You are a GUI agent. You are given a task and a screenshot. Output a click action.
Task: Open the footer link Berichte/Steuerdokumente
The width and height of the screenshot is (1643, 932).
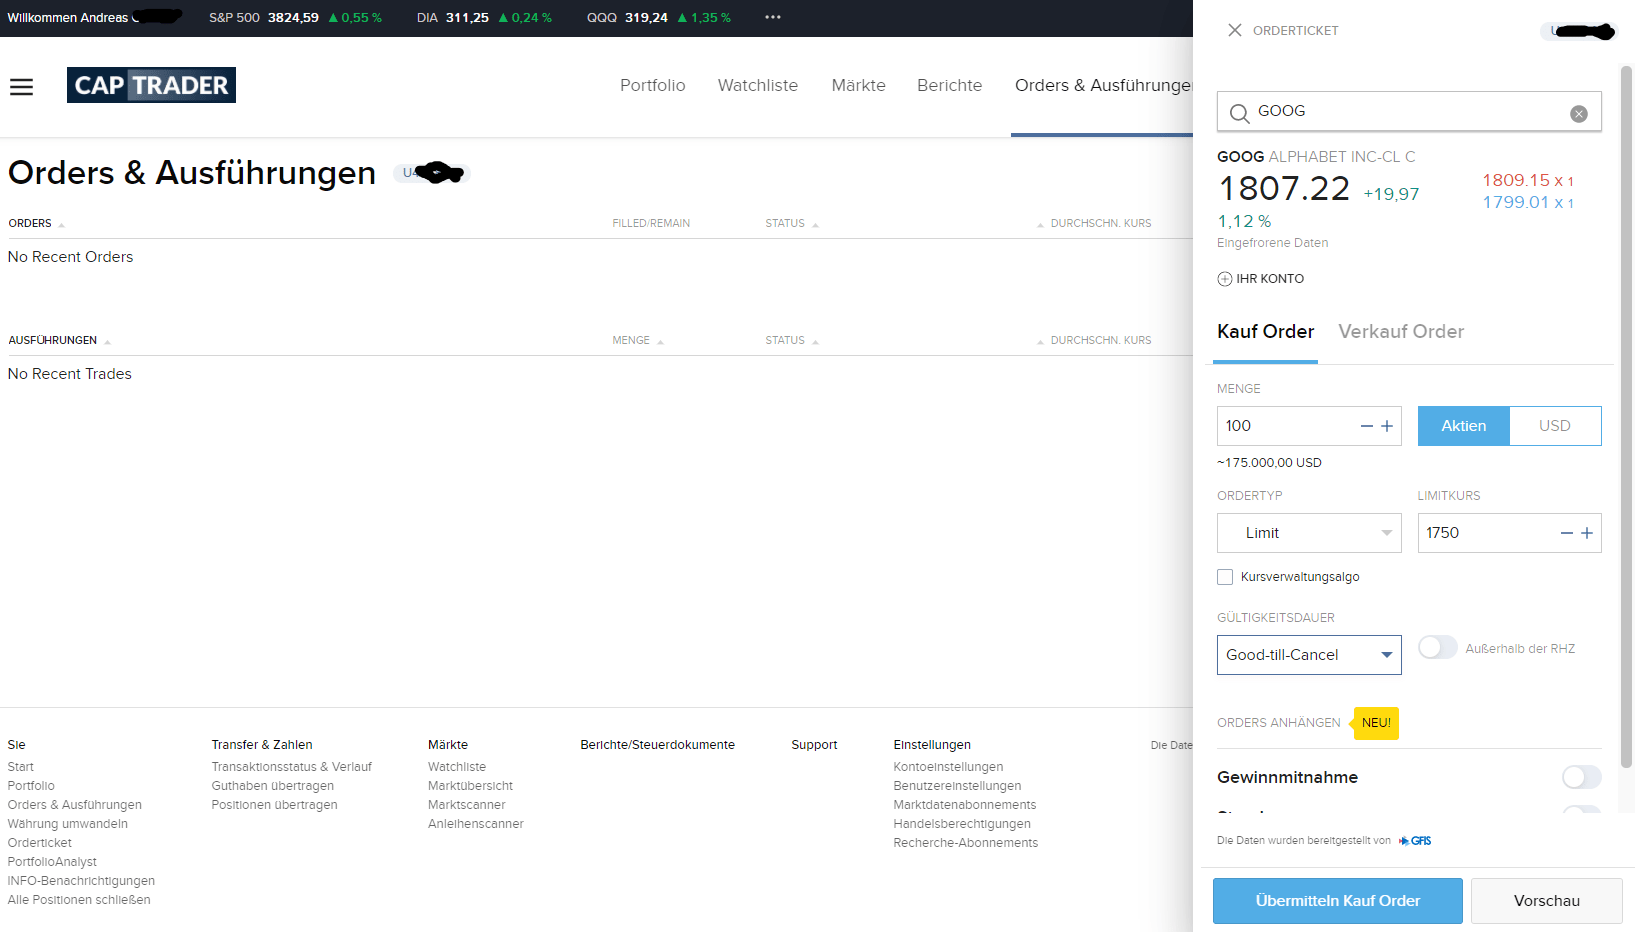(x=658, y=745)
